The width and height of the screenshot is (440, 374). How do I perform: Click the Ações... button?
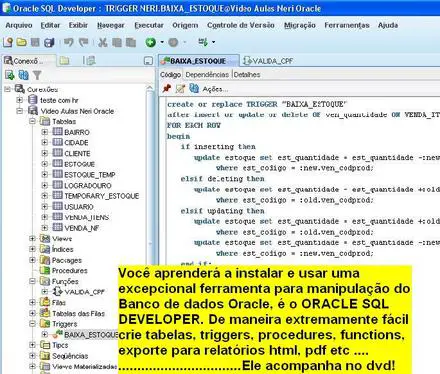click(215, 89)
